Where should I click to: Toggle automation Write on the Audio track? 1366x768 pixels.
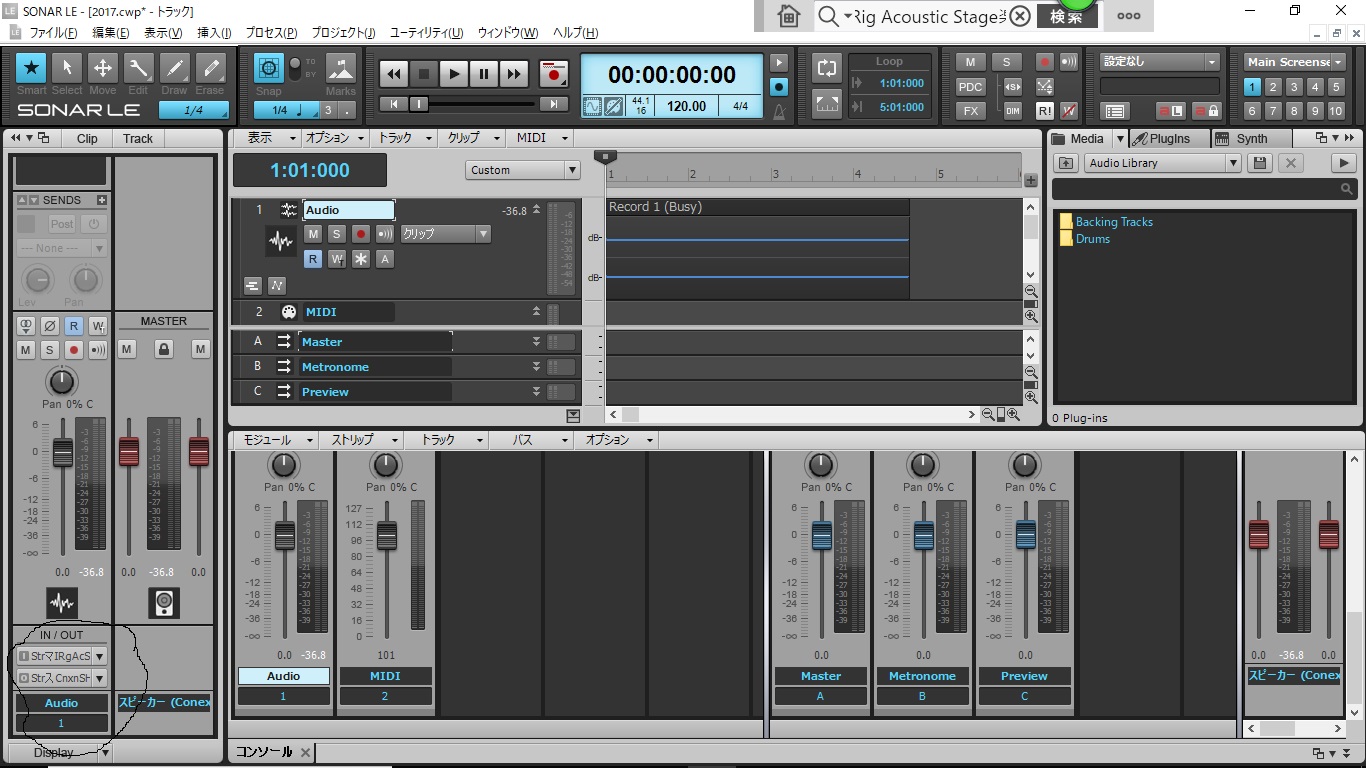337,259
